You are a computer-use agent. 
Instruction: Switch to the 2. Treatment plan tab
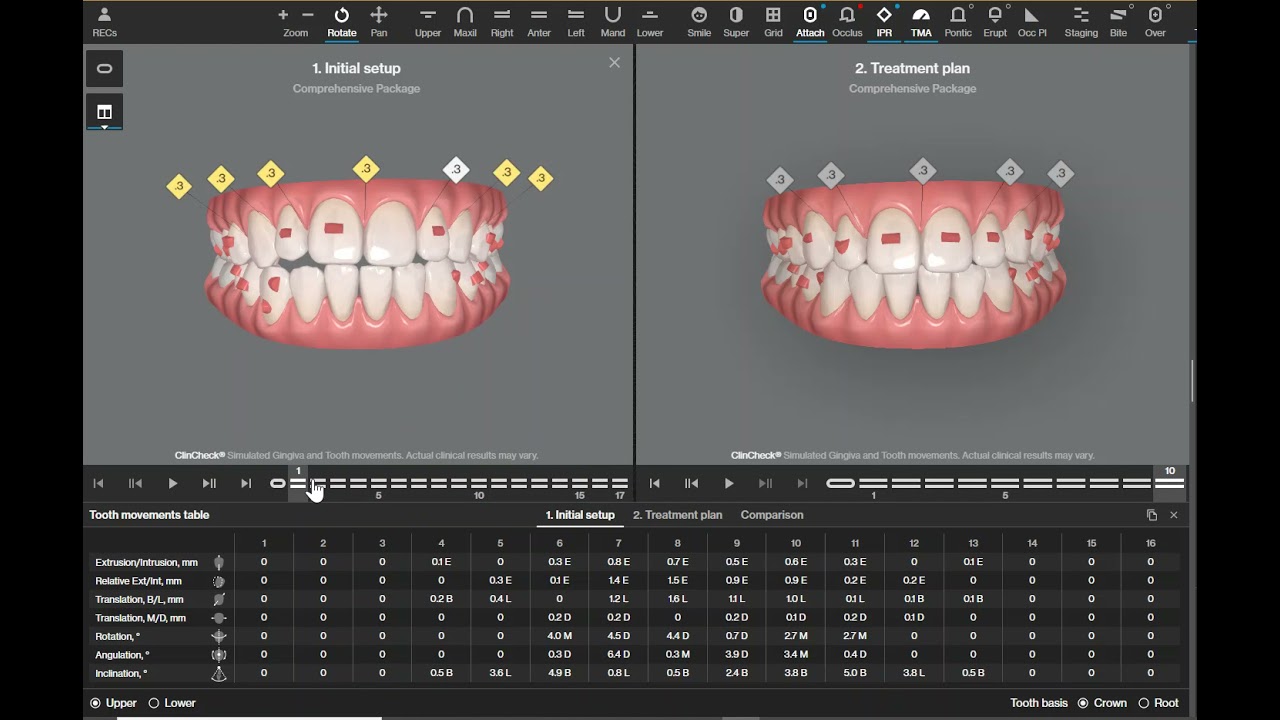tap(677, 515)
